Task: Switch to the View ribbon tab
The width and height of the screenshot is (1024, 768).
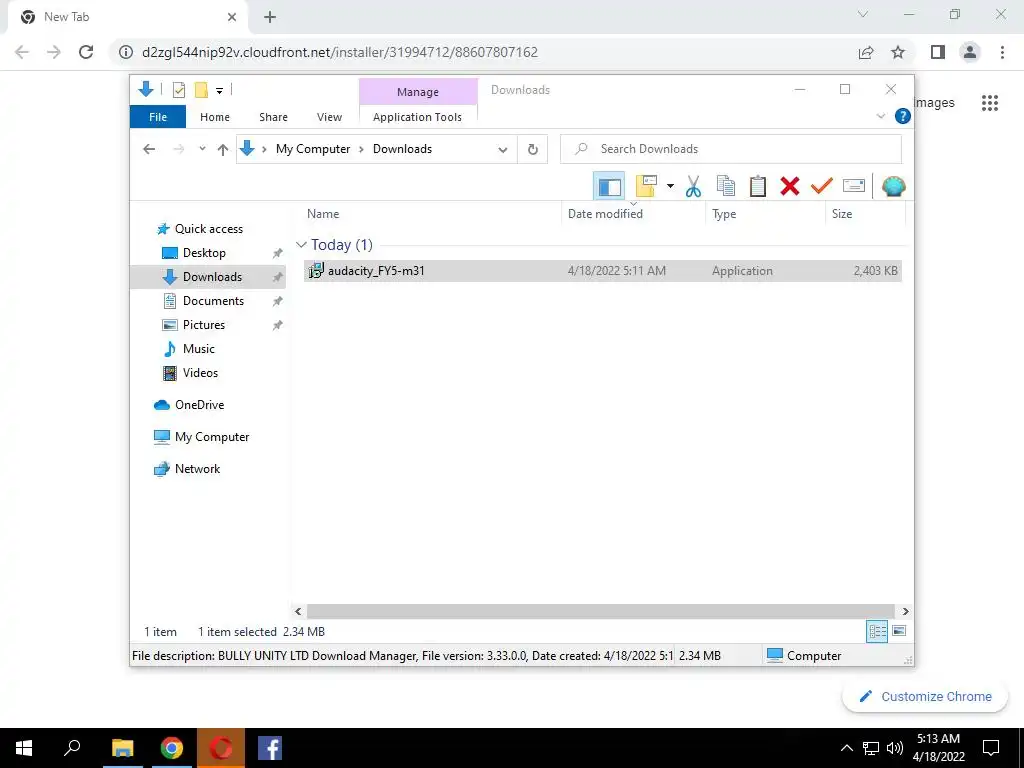Action: coord(329,117)
